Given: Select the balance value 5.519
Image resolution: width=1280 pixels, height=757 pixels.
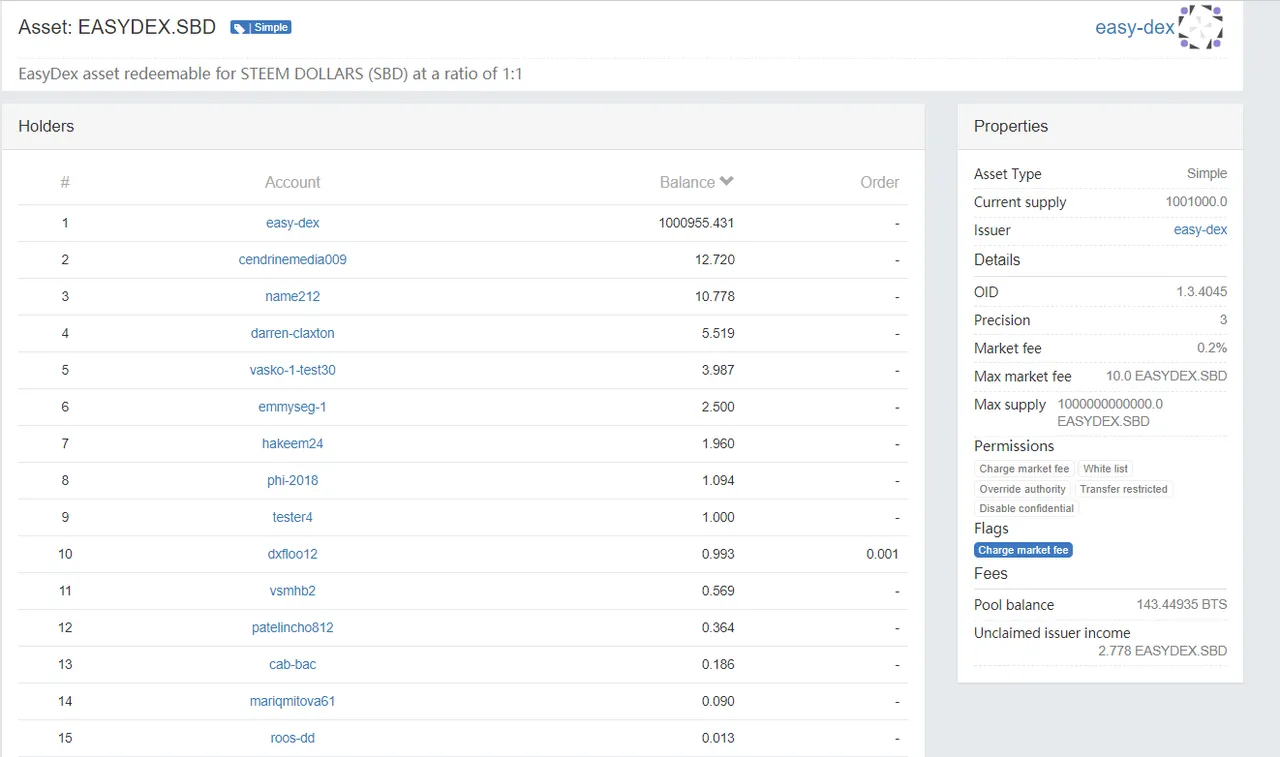Looking at the screenshot, I should pyautogui.click(x=718, y=333).
